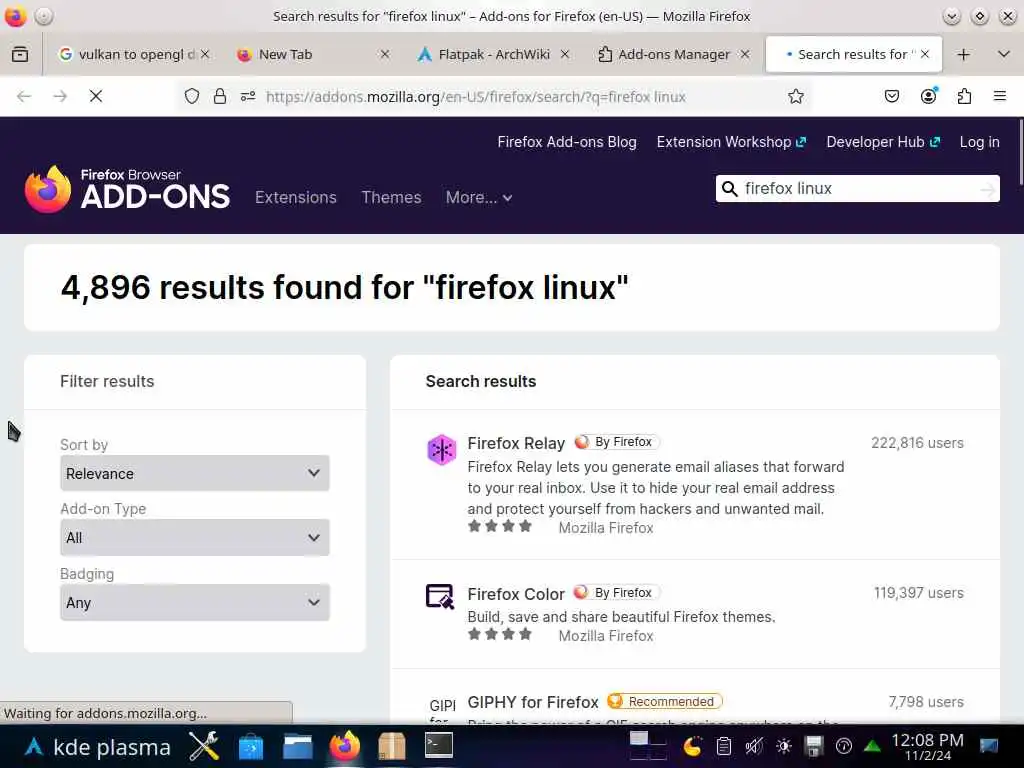Submit search with the arrow in search box
Viewport: 1024px width, 768px height.
click(987, 189)
